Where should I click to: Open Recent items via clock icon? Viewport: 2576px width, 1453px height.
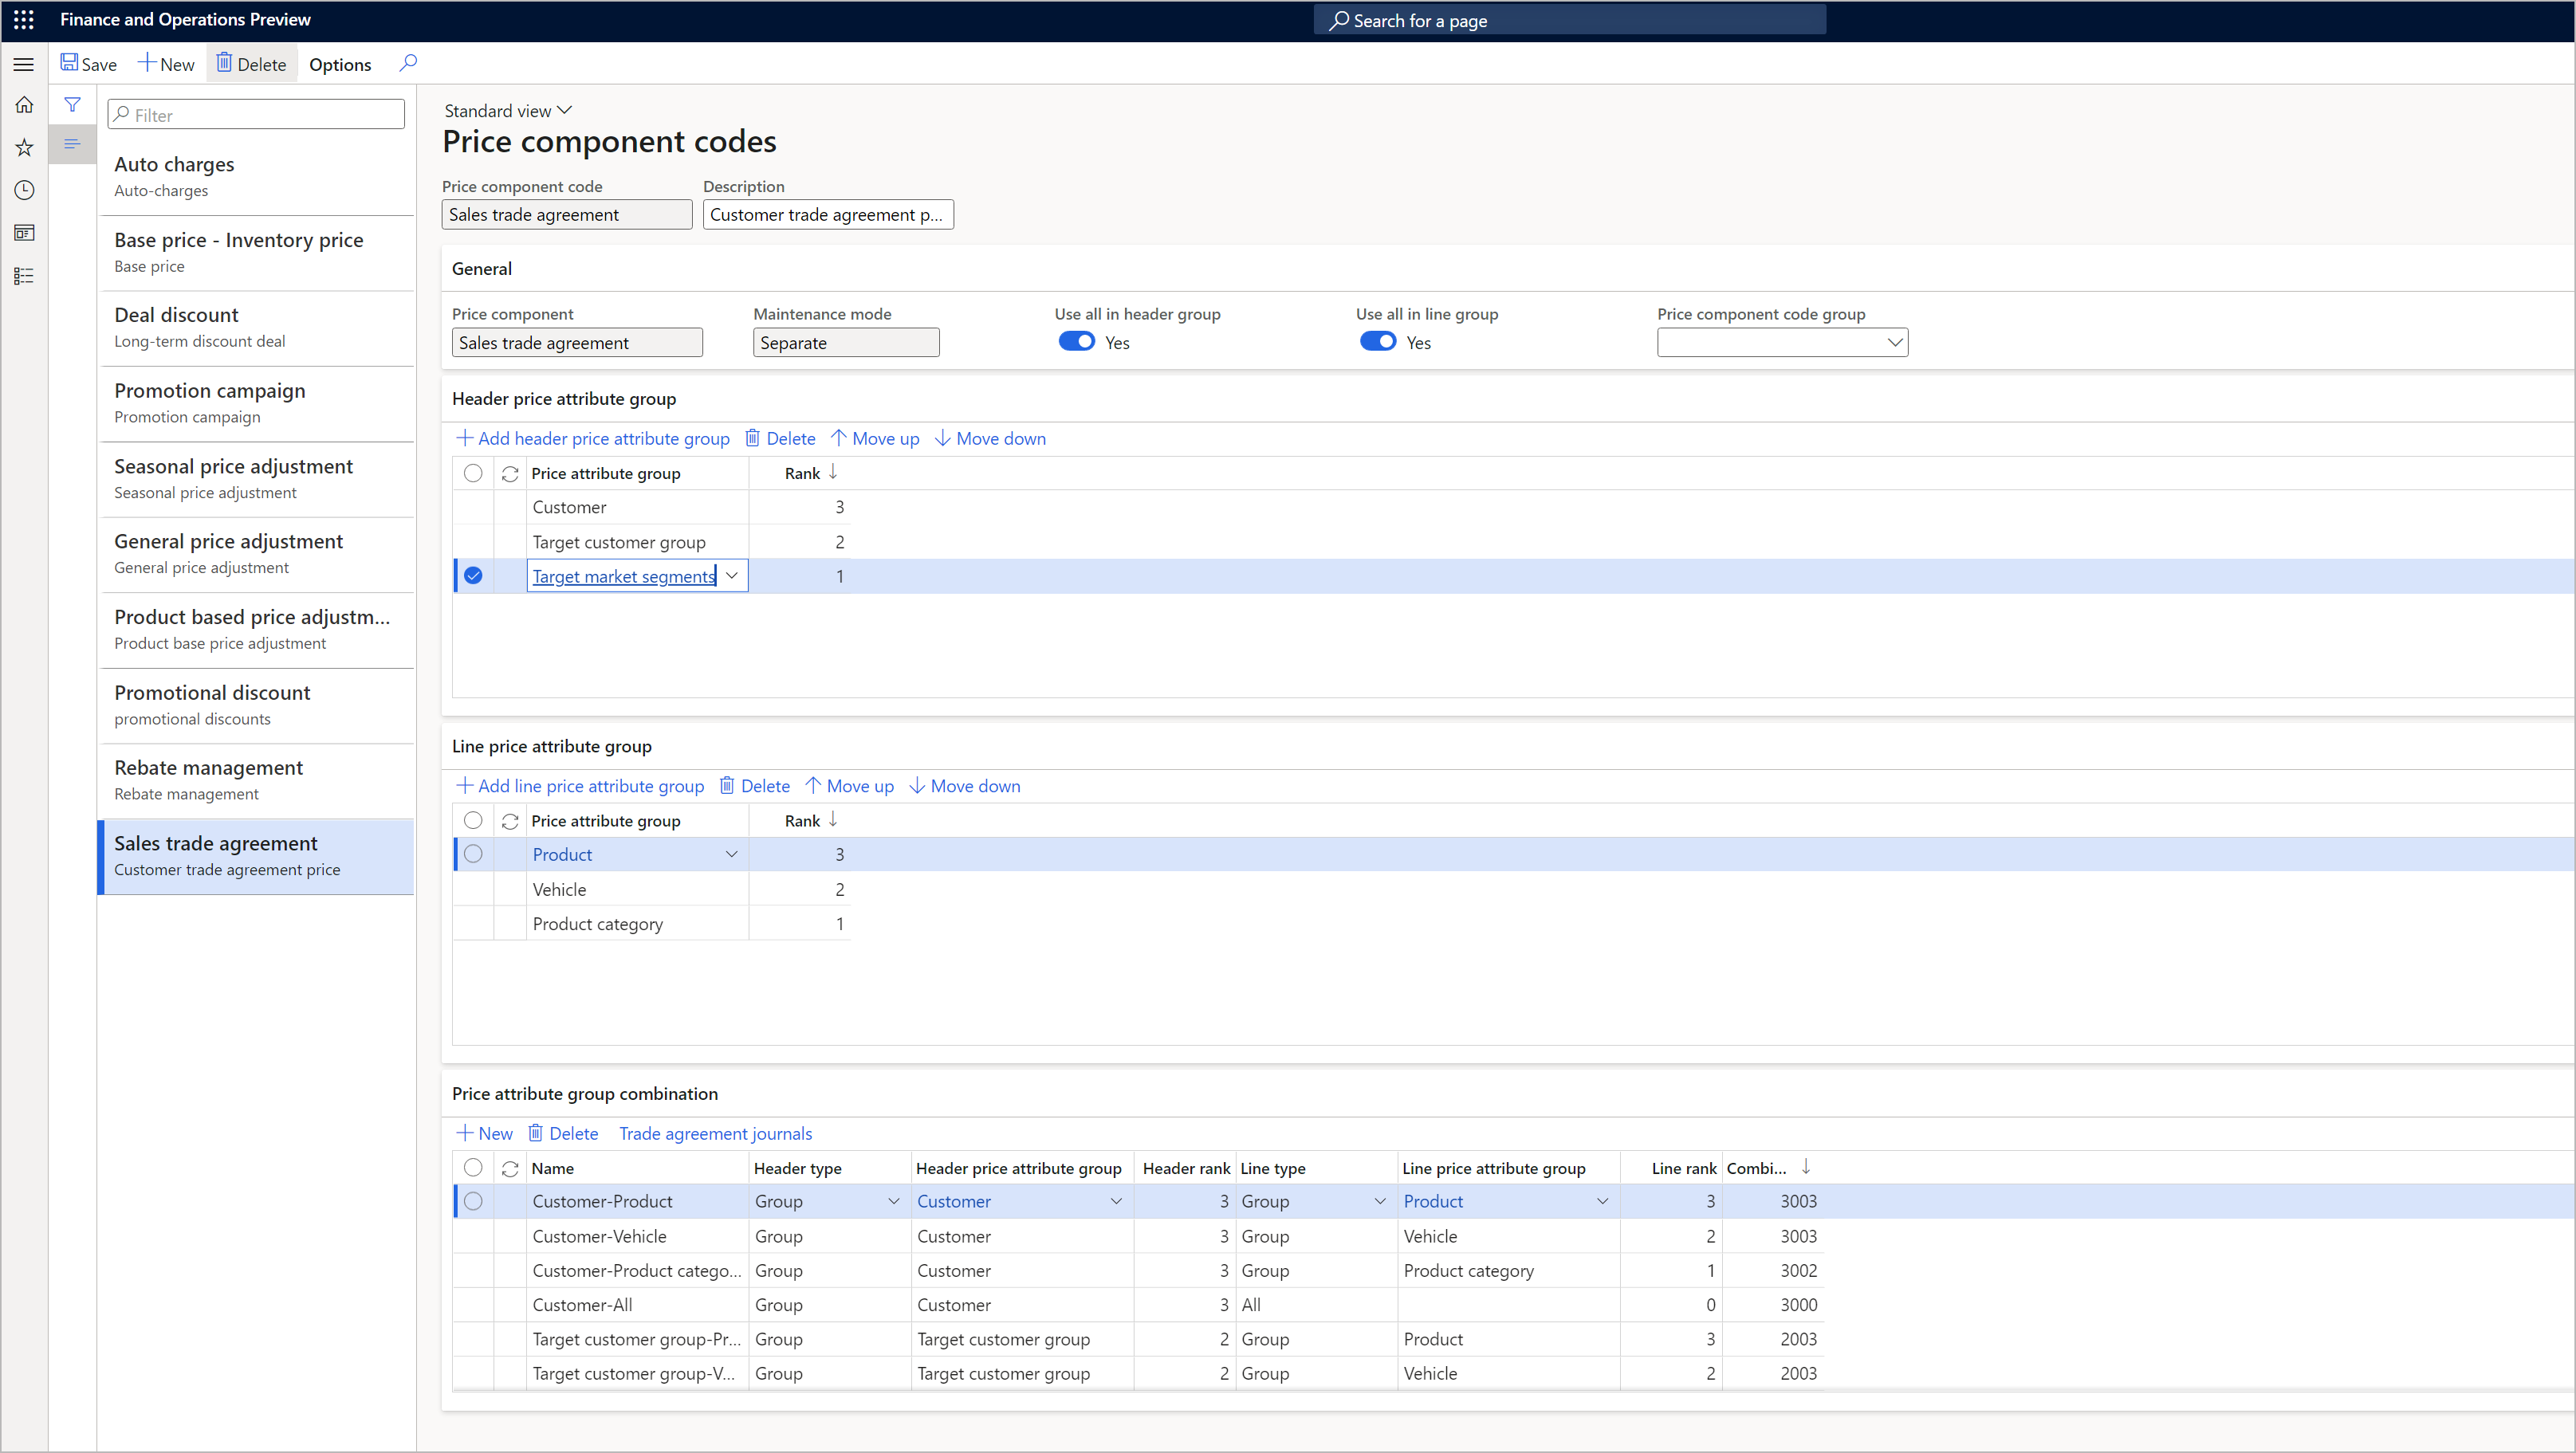pos(24,190)
